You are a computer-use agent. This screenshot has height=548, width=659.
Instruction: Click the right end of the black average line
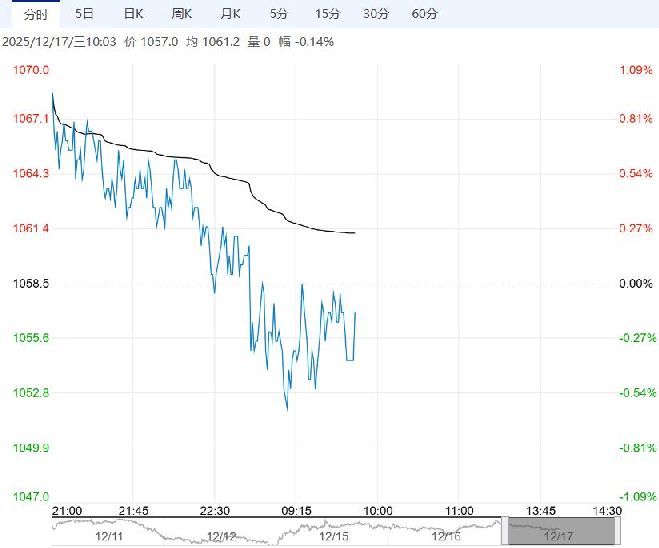(355, 233)
